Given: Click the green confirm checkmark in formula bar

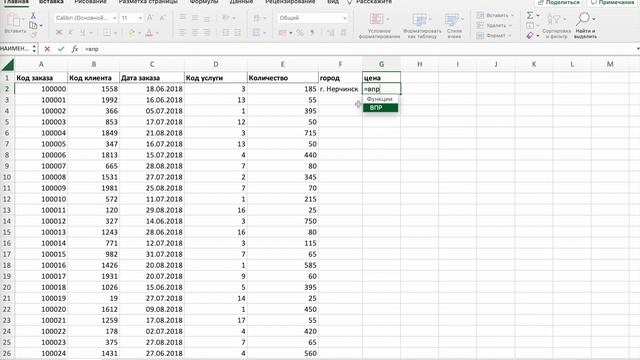Looking at the screenshot, I should pos(61,49).
